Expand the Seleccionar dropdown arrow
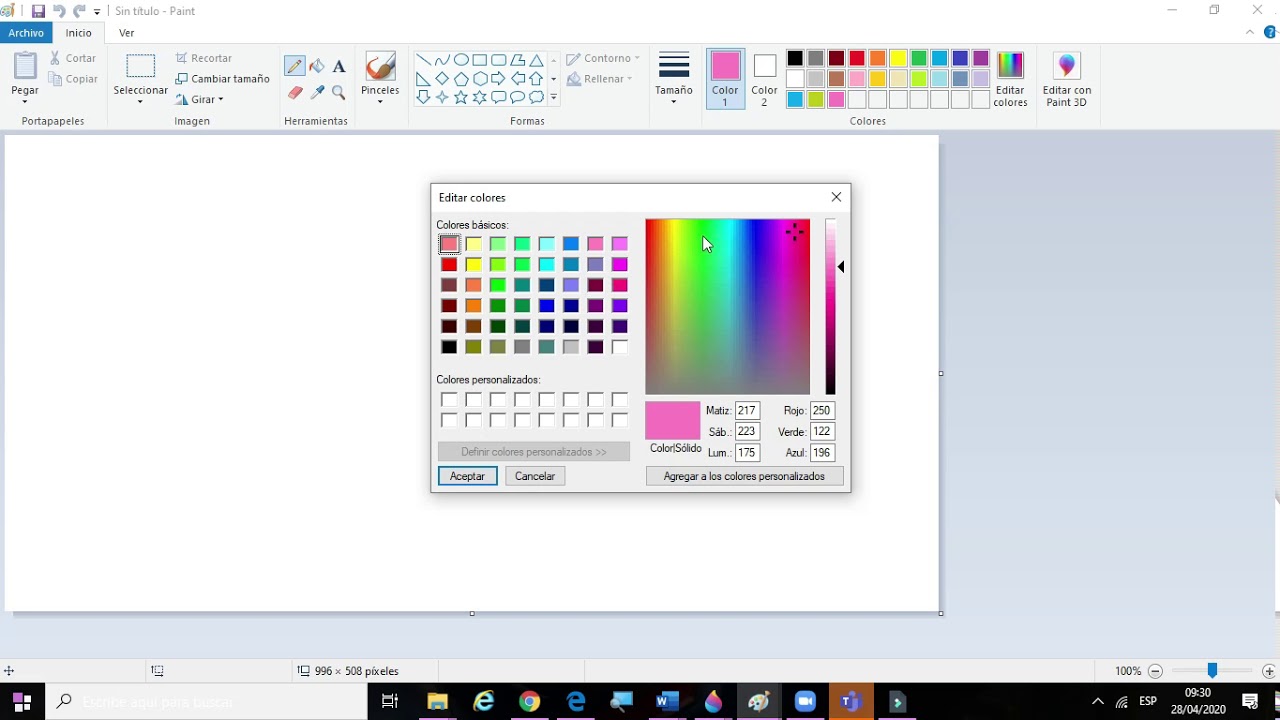The image size is (1280, 720). pyautogui.click(x=140, y=101)
